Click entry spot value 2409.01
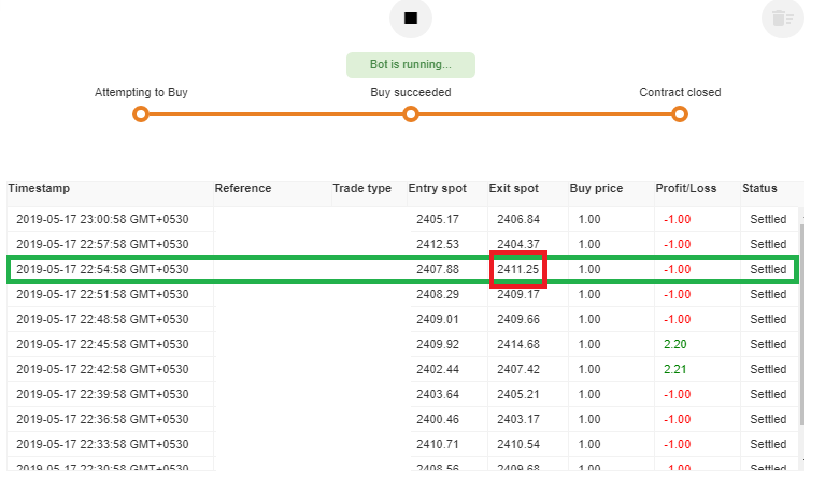The width and height of the screenshot is (818, 487). [x=437, y=319]
